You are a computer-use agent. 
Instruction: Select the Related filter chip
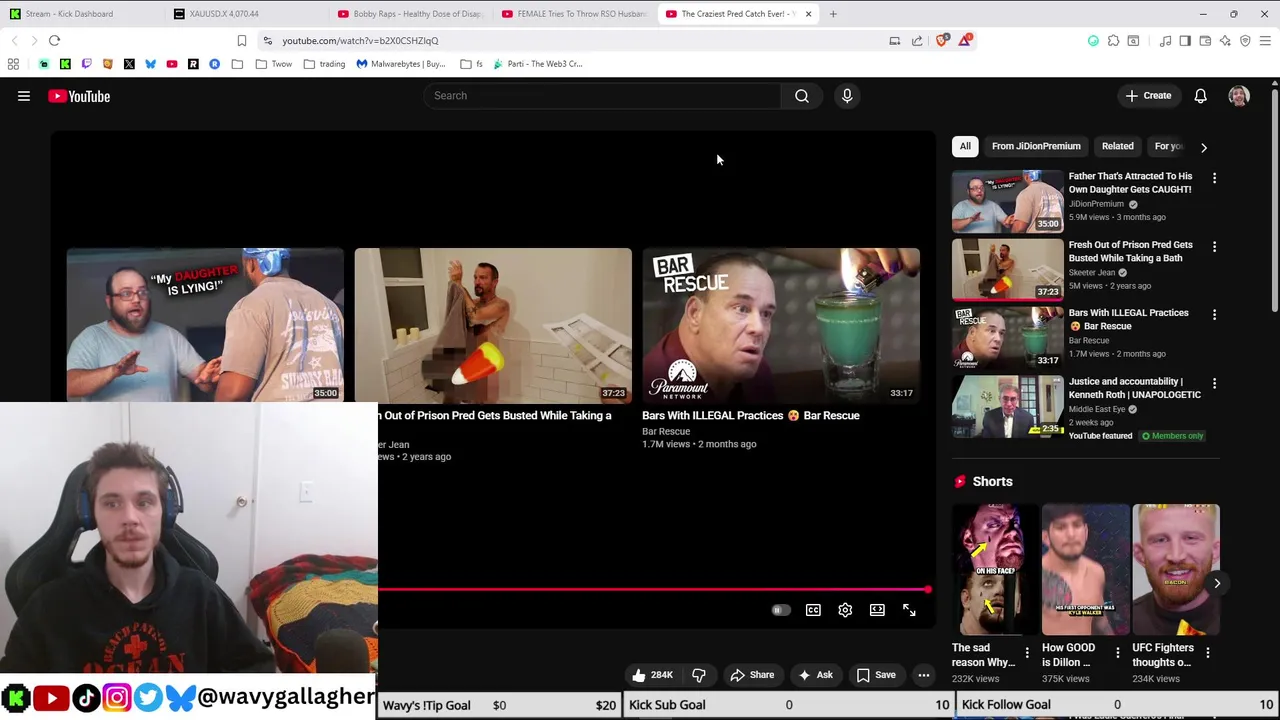coord(1117,146)
